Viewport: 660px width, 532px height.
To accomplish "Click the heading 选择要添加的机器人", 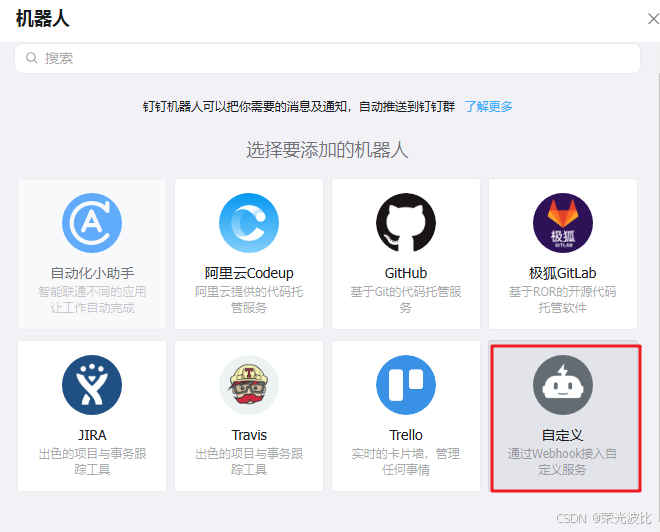I will coord(327,150).
